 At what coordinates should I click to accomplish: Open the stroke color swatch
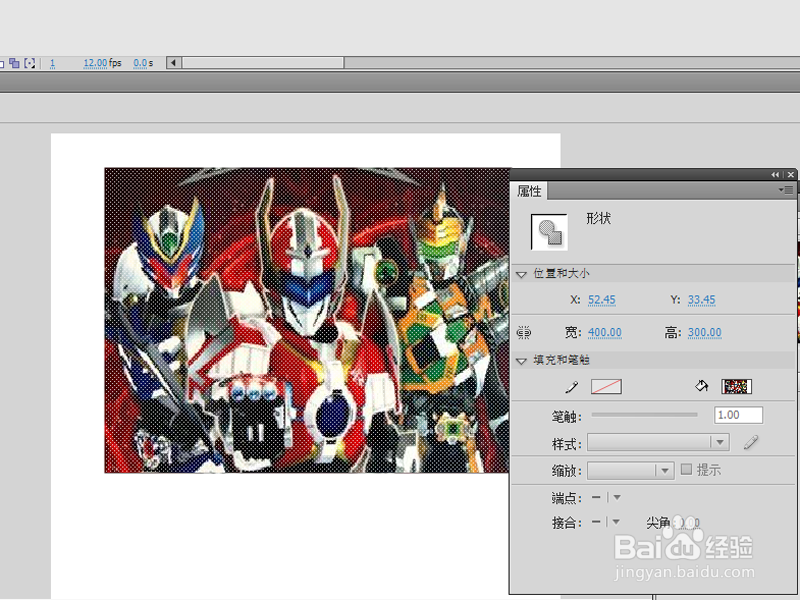(606, 387)
